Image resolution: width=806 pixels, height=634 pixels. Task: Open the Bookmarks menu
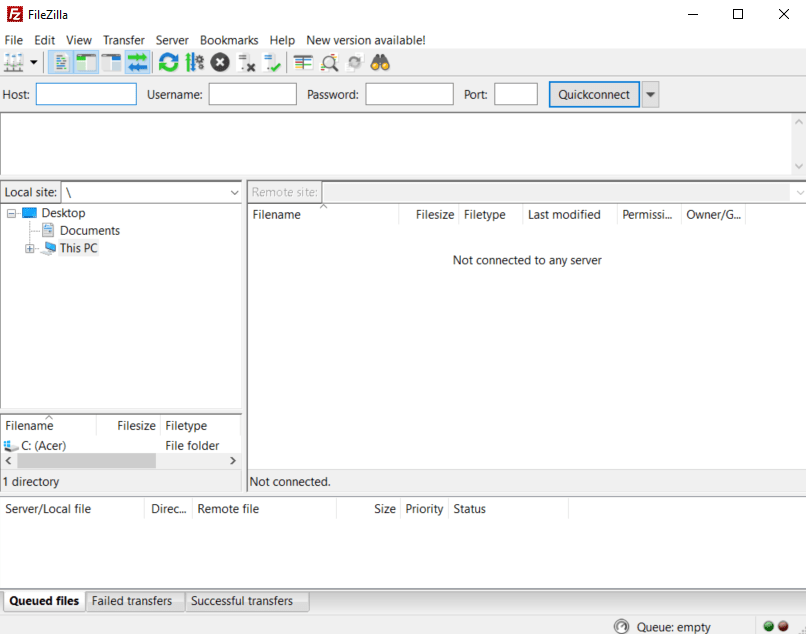(229, 40)
